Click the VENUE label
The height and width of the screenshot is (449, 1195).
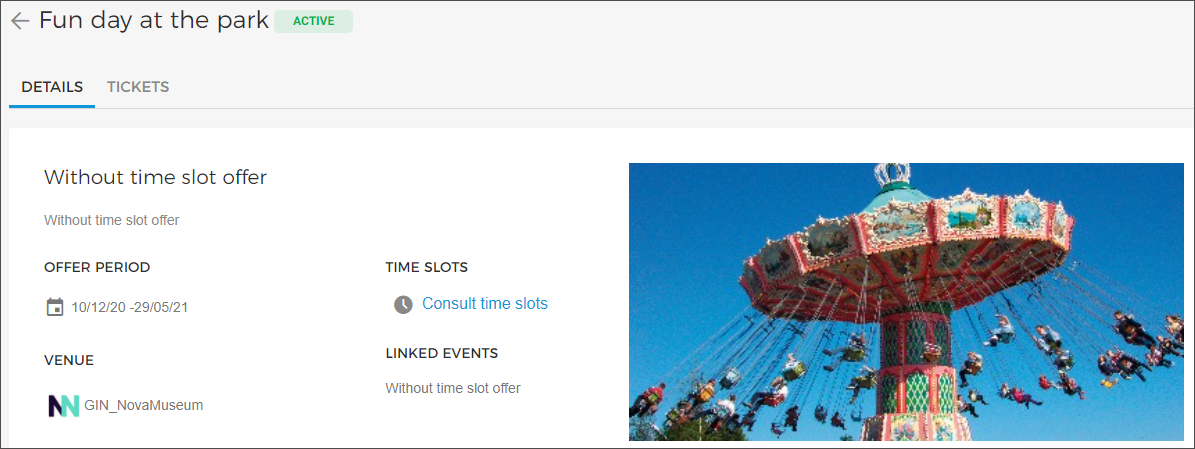(x=69, y=361)
